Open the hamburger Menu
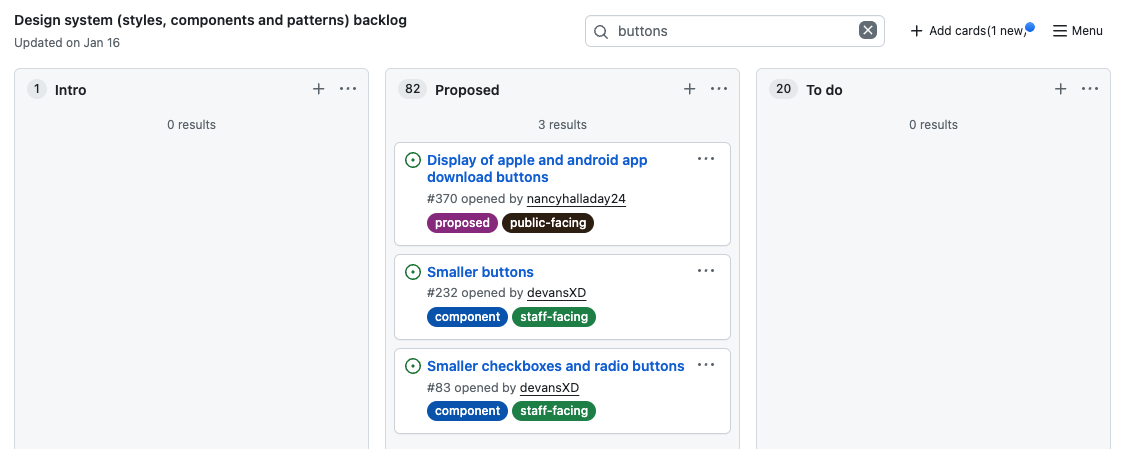 pos(1077,31)
